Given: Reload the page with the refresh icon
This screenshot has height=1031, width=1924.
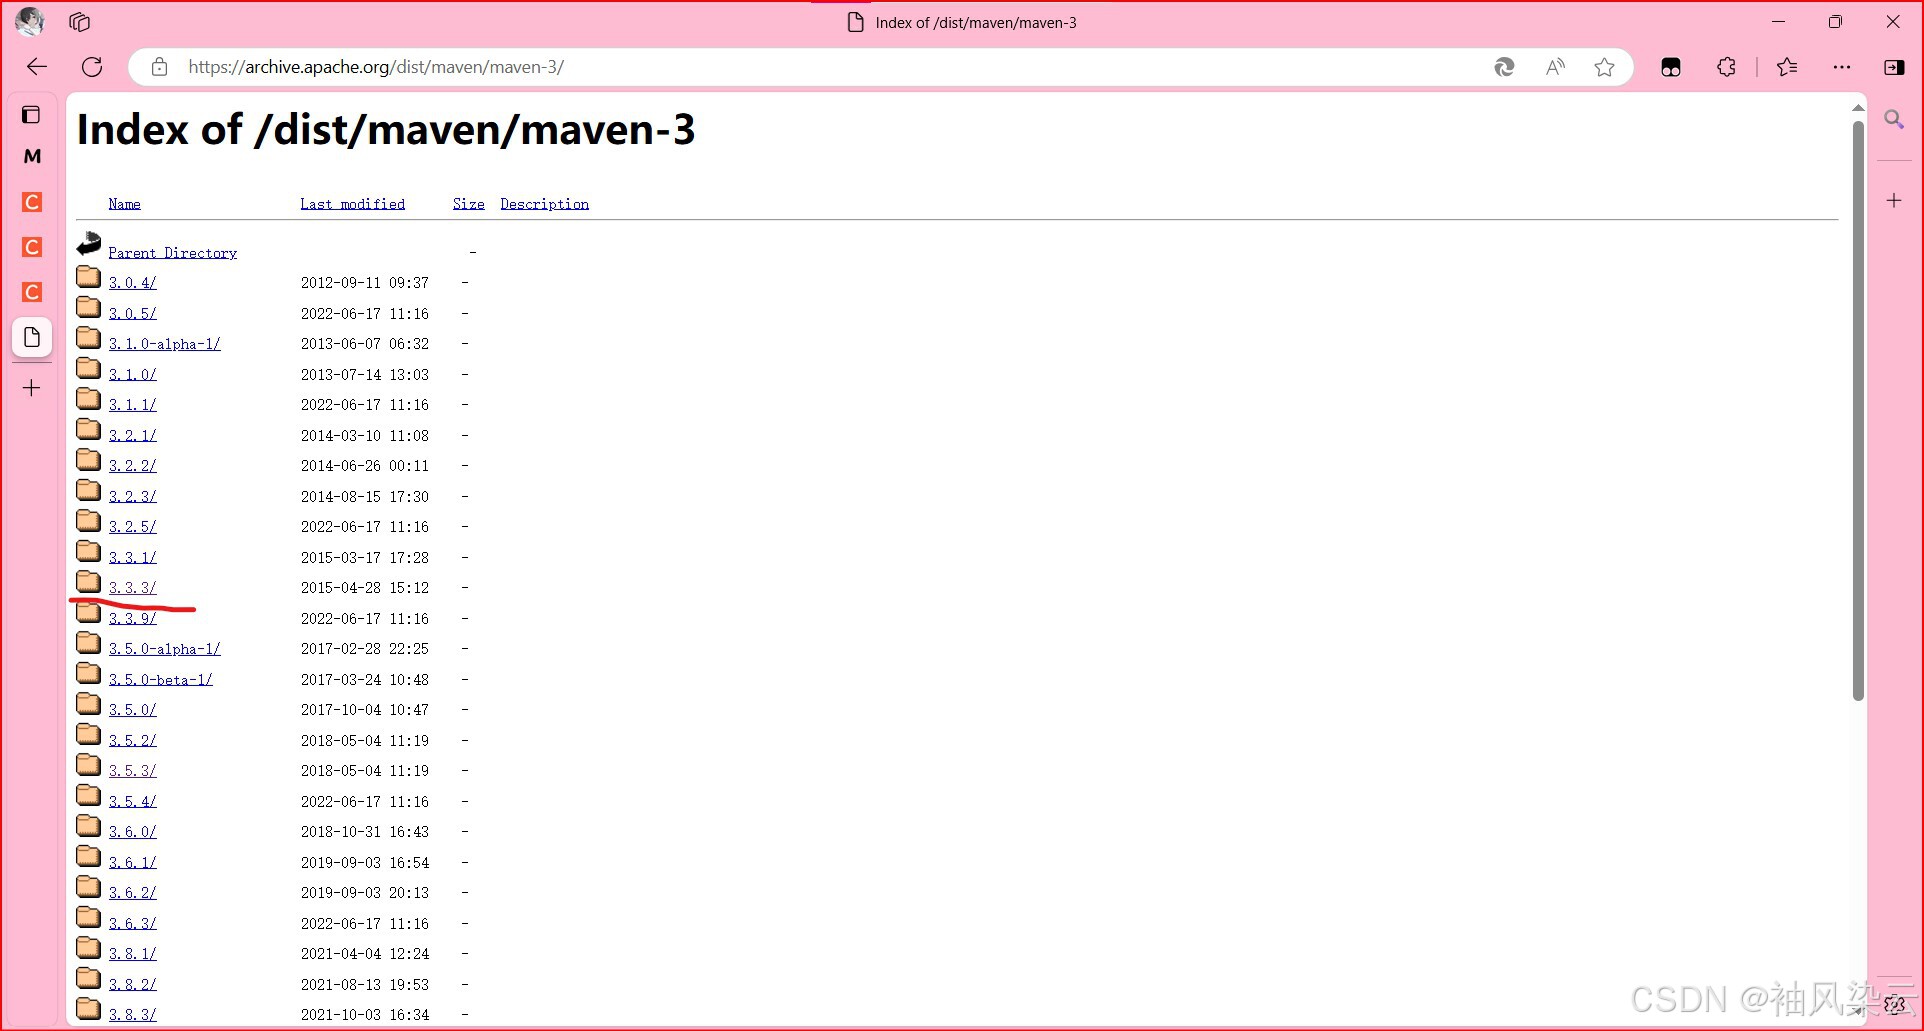Looking at the screenshot, I should [x=92, y=67].
